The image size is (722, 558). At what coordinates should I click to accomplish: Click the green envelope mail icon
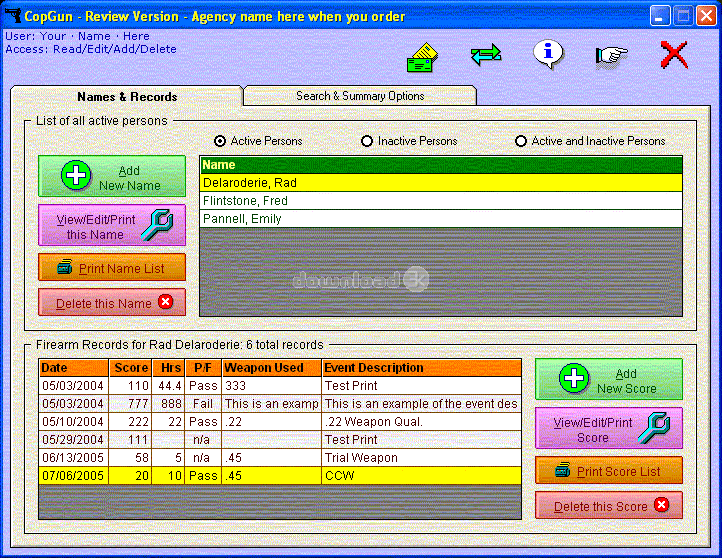[422, 58]
